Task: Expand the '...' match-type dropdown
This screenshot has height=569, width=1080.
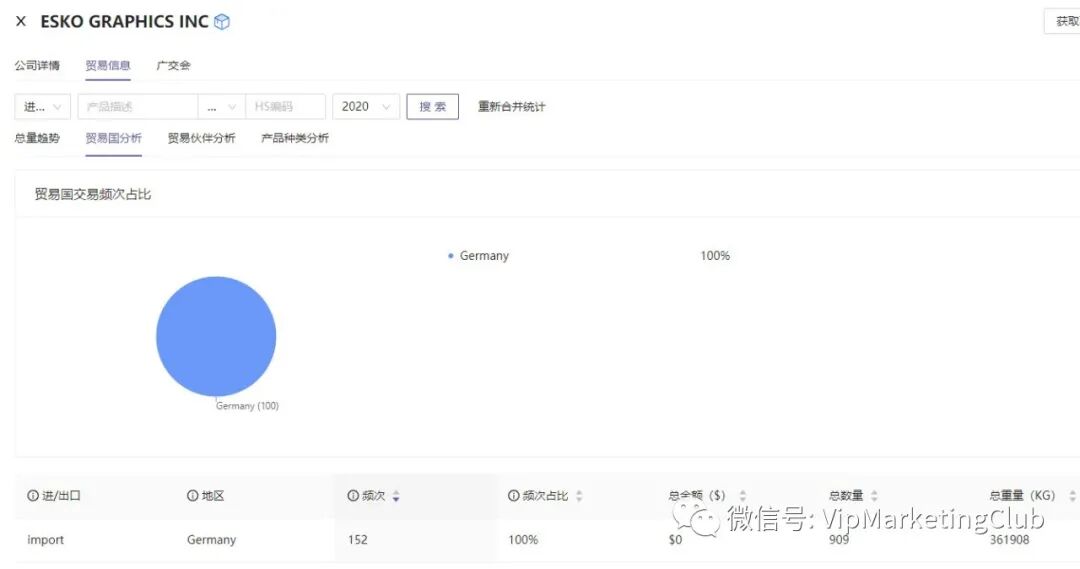Action: [x=222, y=107]
